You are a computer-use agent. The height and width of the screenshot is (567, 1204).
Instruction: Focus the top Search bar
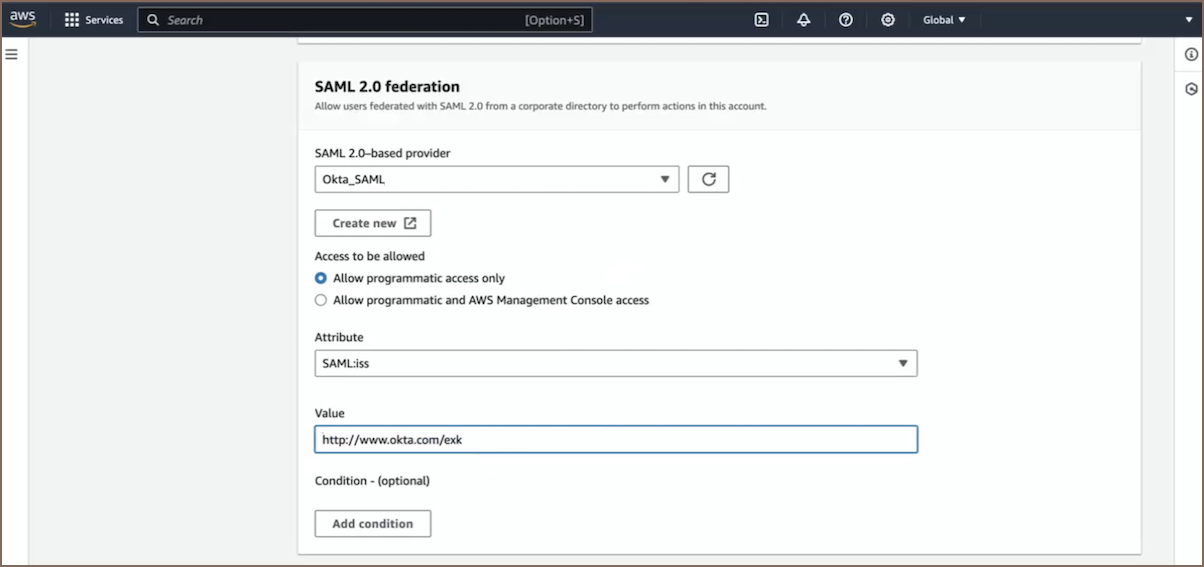(365, 20)
